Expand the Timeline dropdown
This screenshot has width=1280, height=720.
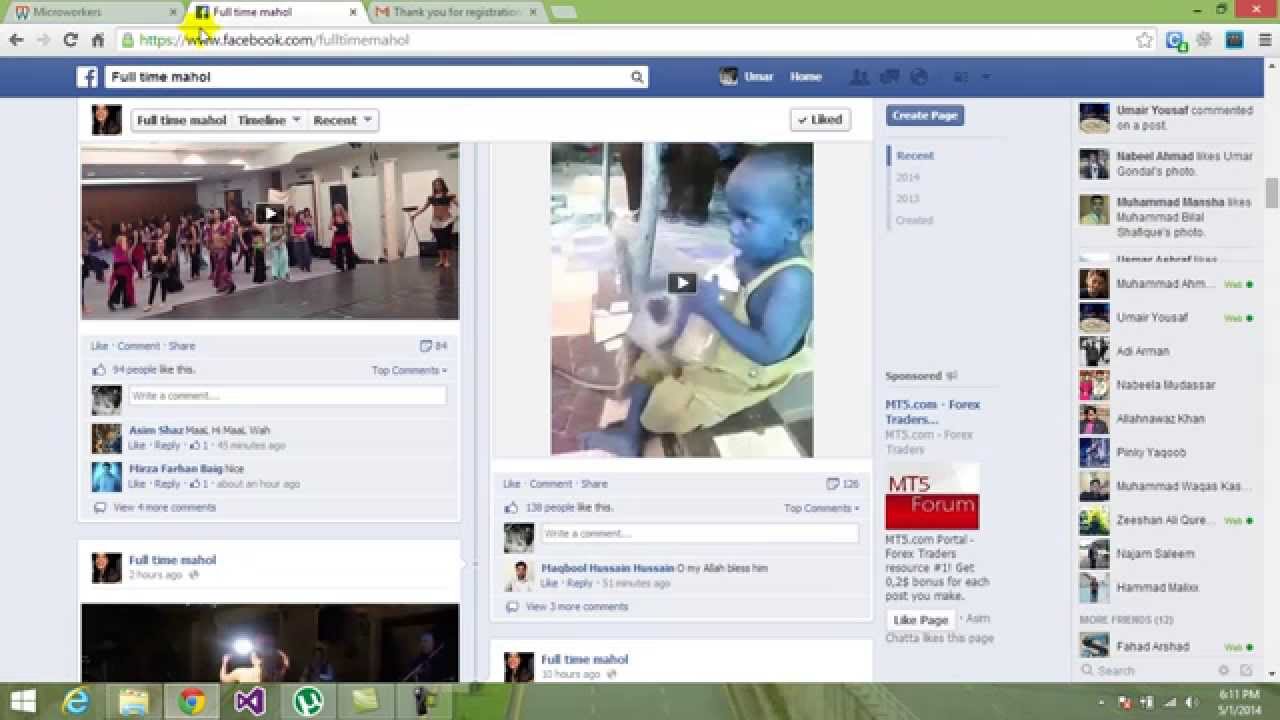pos(269,120)
